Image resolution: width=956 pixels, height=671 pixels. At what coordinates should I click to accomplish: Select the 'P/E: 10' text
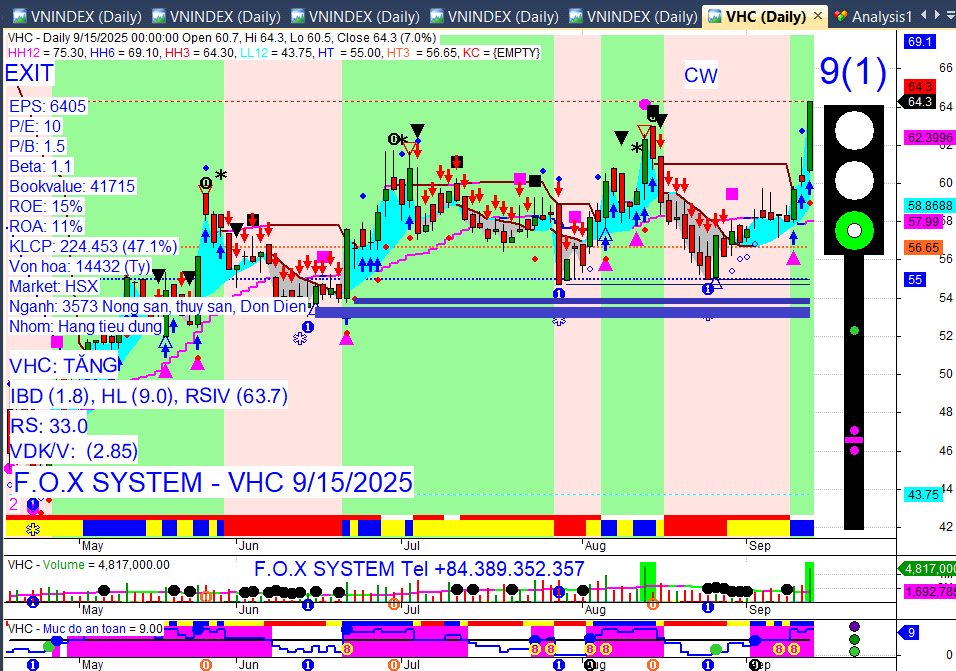(35, 126)
